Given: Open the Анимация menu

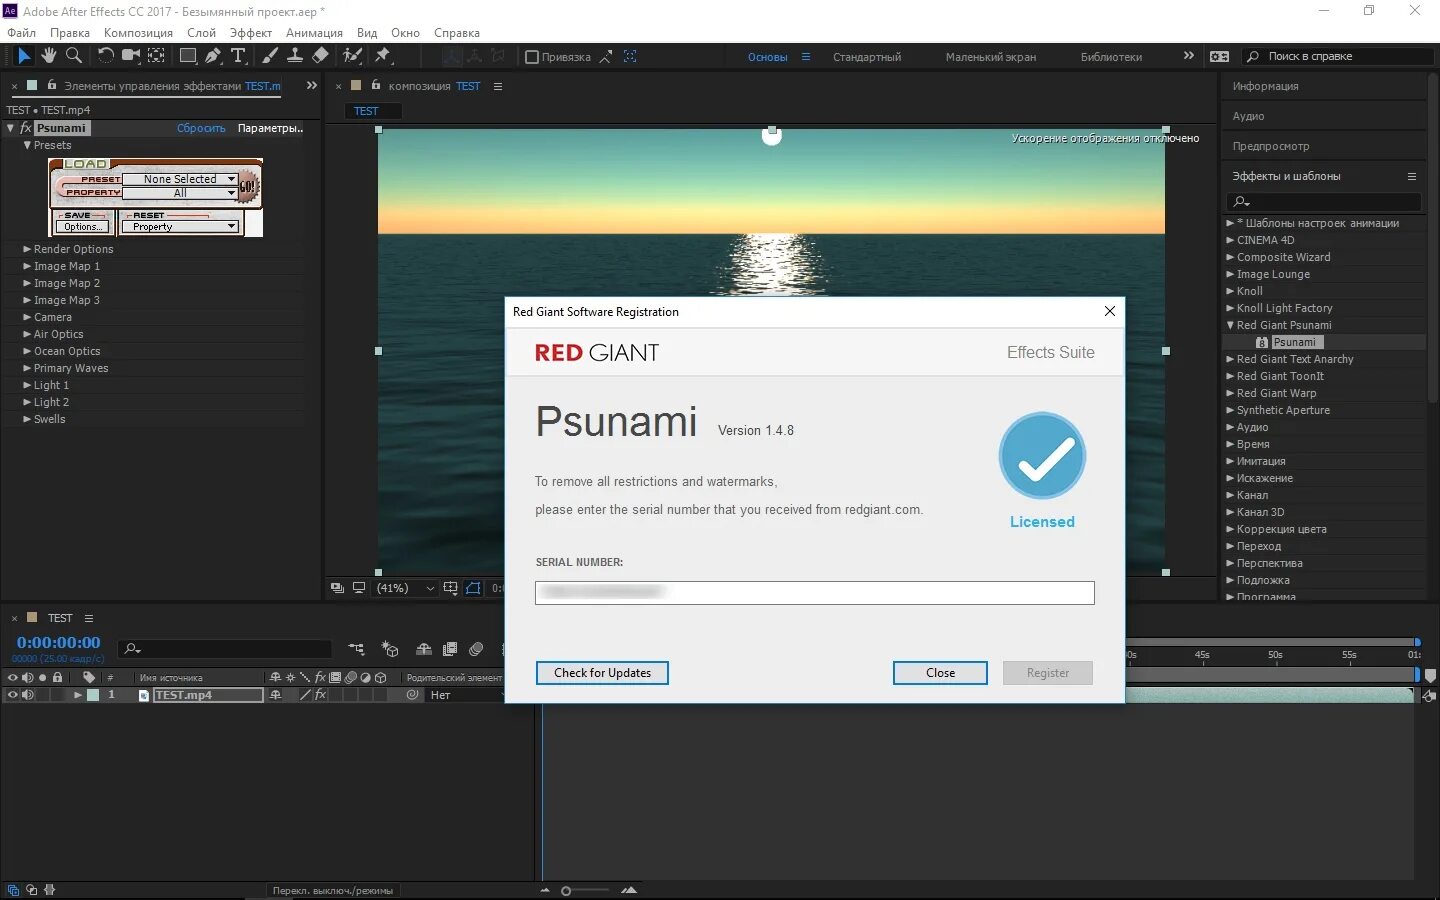Looking at the screenshot, I should pos(314,33).
